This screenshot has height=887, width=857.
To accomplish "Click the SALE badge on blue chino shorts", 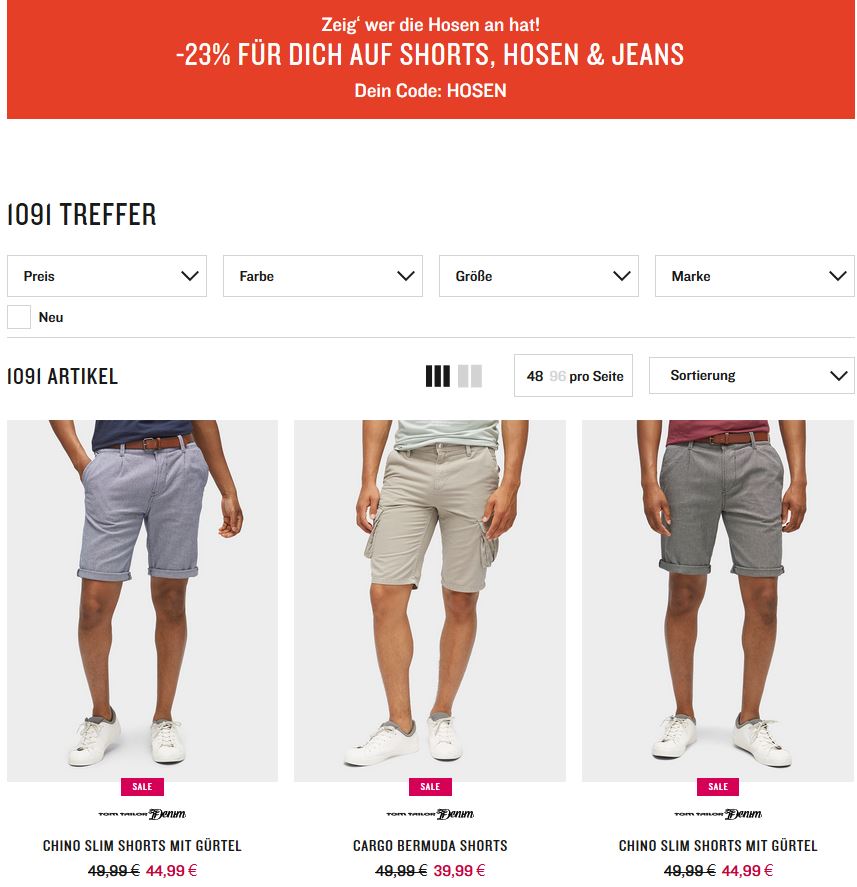I will tap(142, 787).
